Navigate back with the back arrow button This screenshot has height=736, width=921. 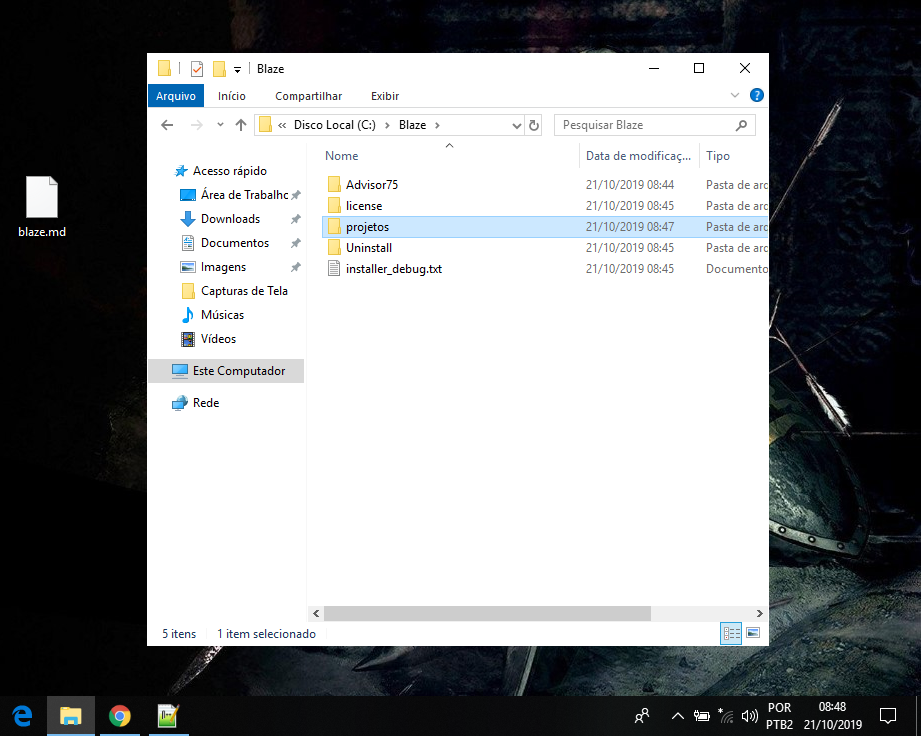click(x=167, y=124)
